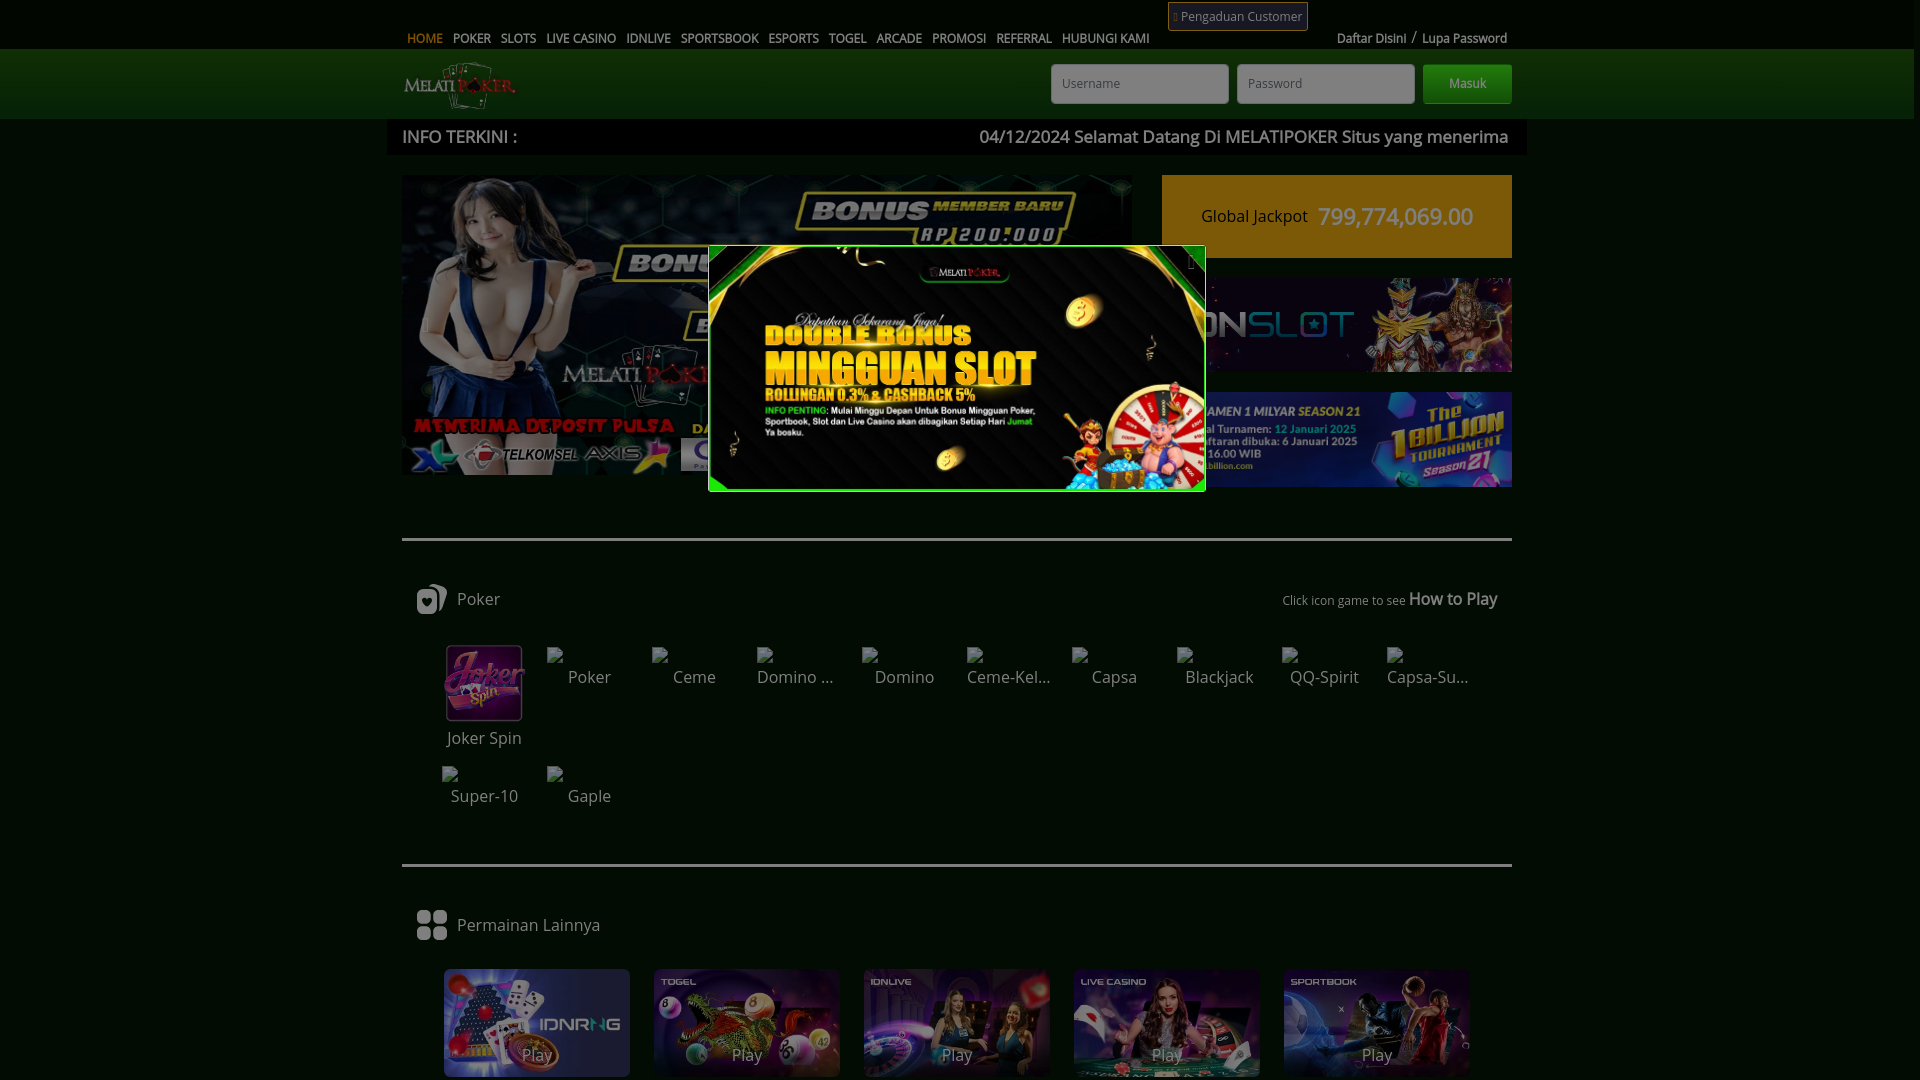Click the INFO TERKINI label
The height and width of the screenshot is (1080, 1920).
[459, 137]
